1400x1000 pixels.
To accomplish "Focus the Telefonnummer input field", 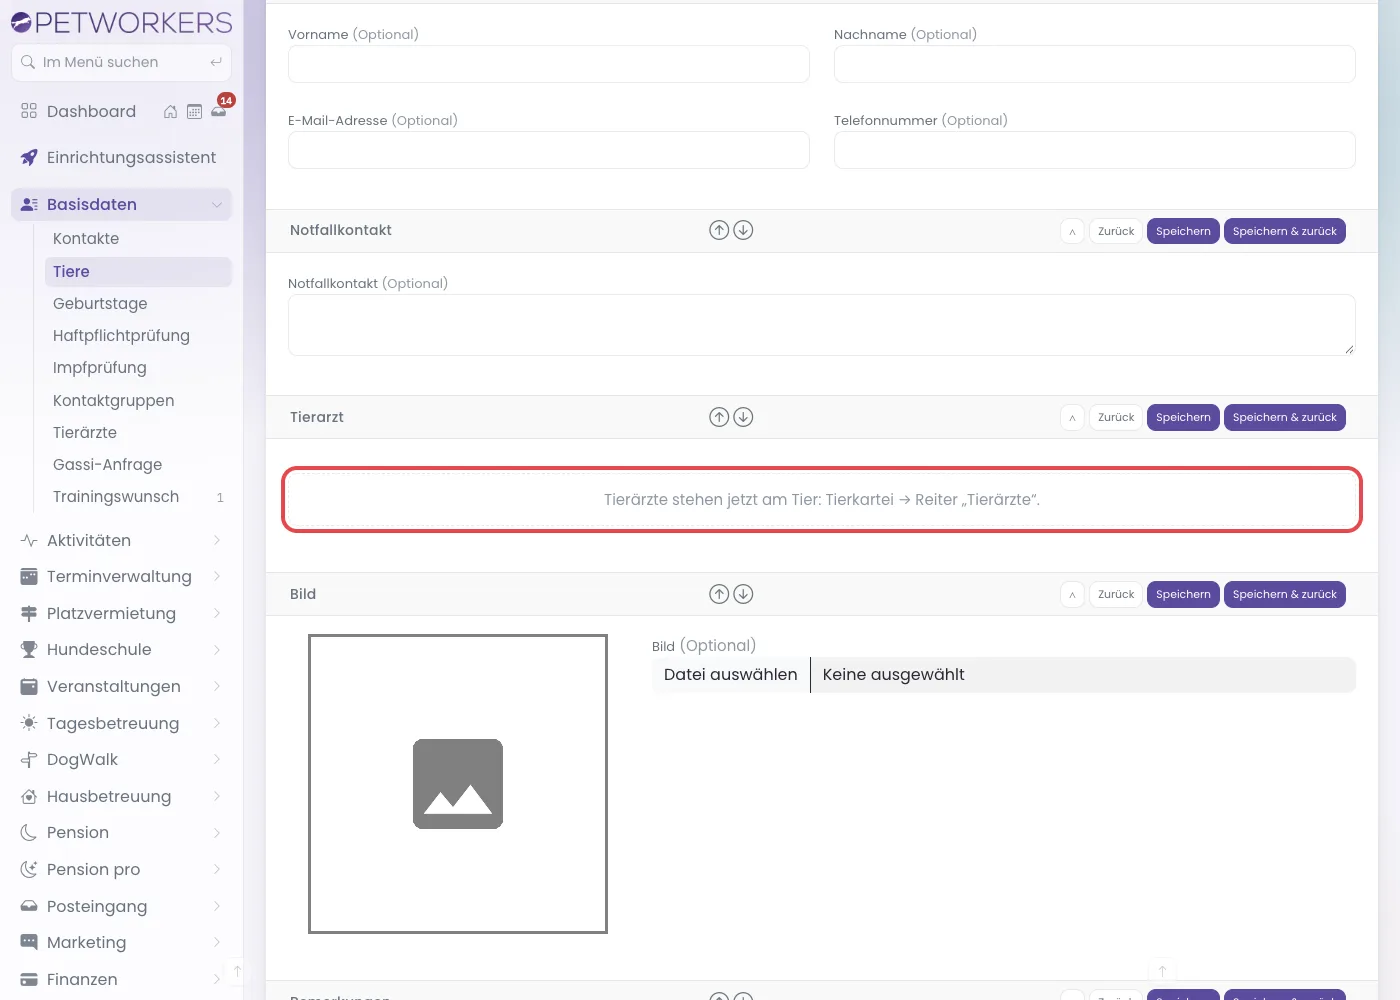I will pos(1095,150).
